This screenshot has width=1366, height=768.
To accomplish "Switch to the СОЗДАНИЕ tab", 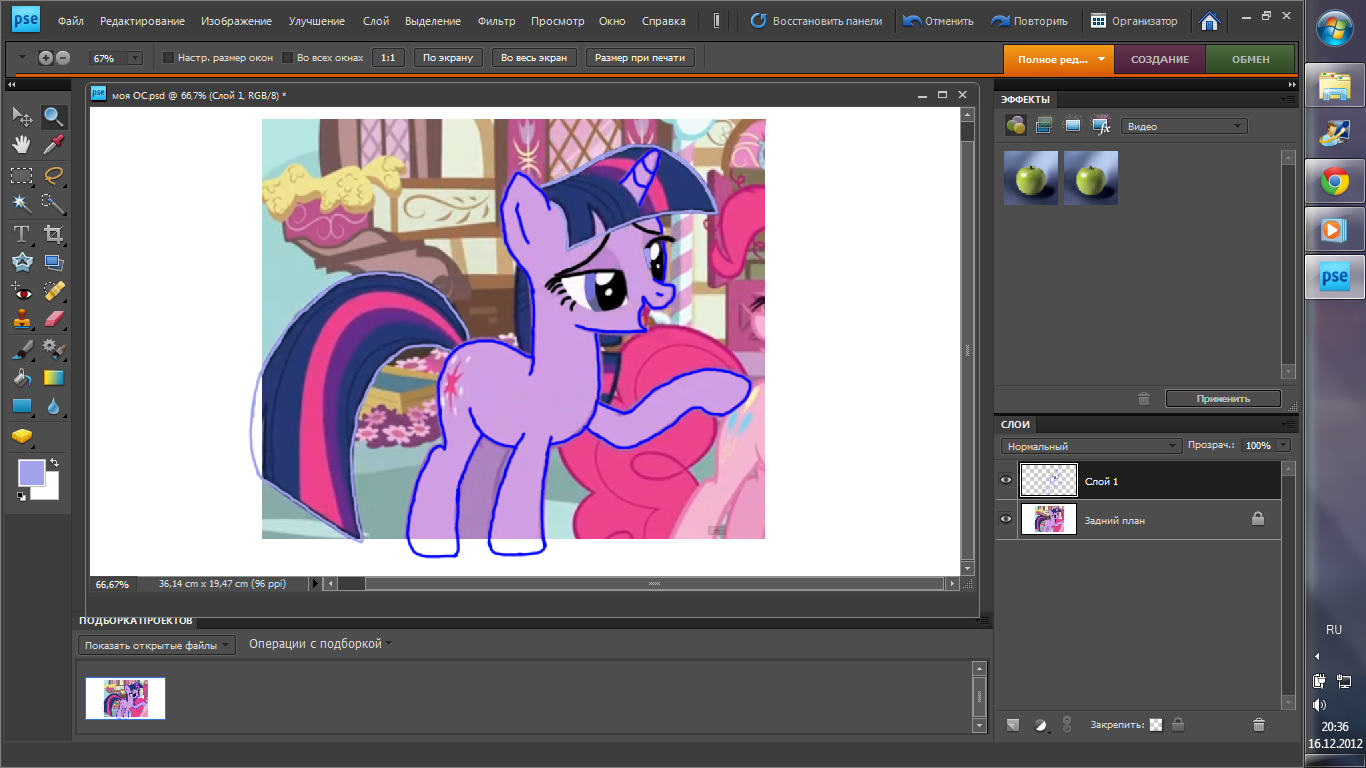I will [x=1160, y=59].
